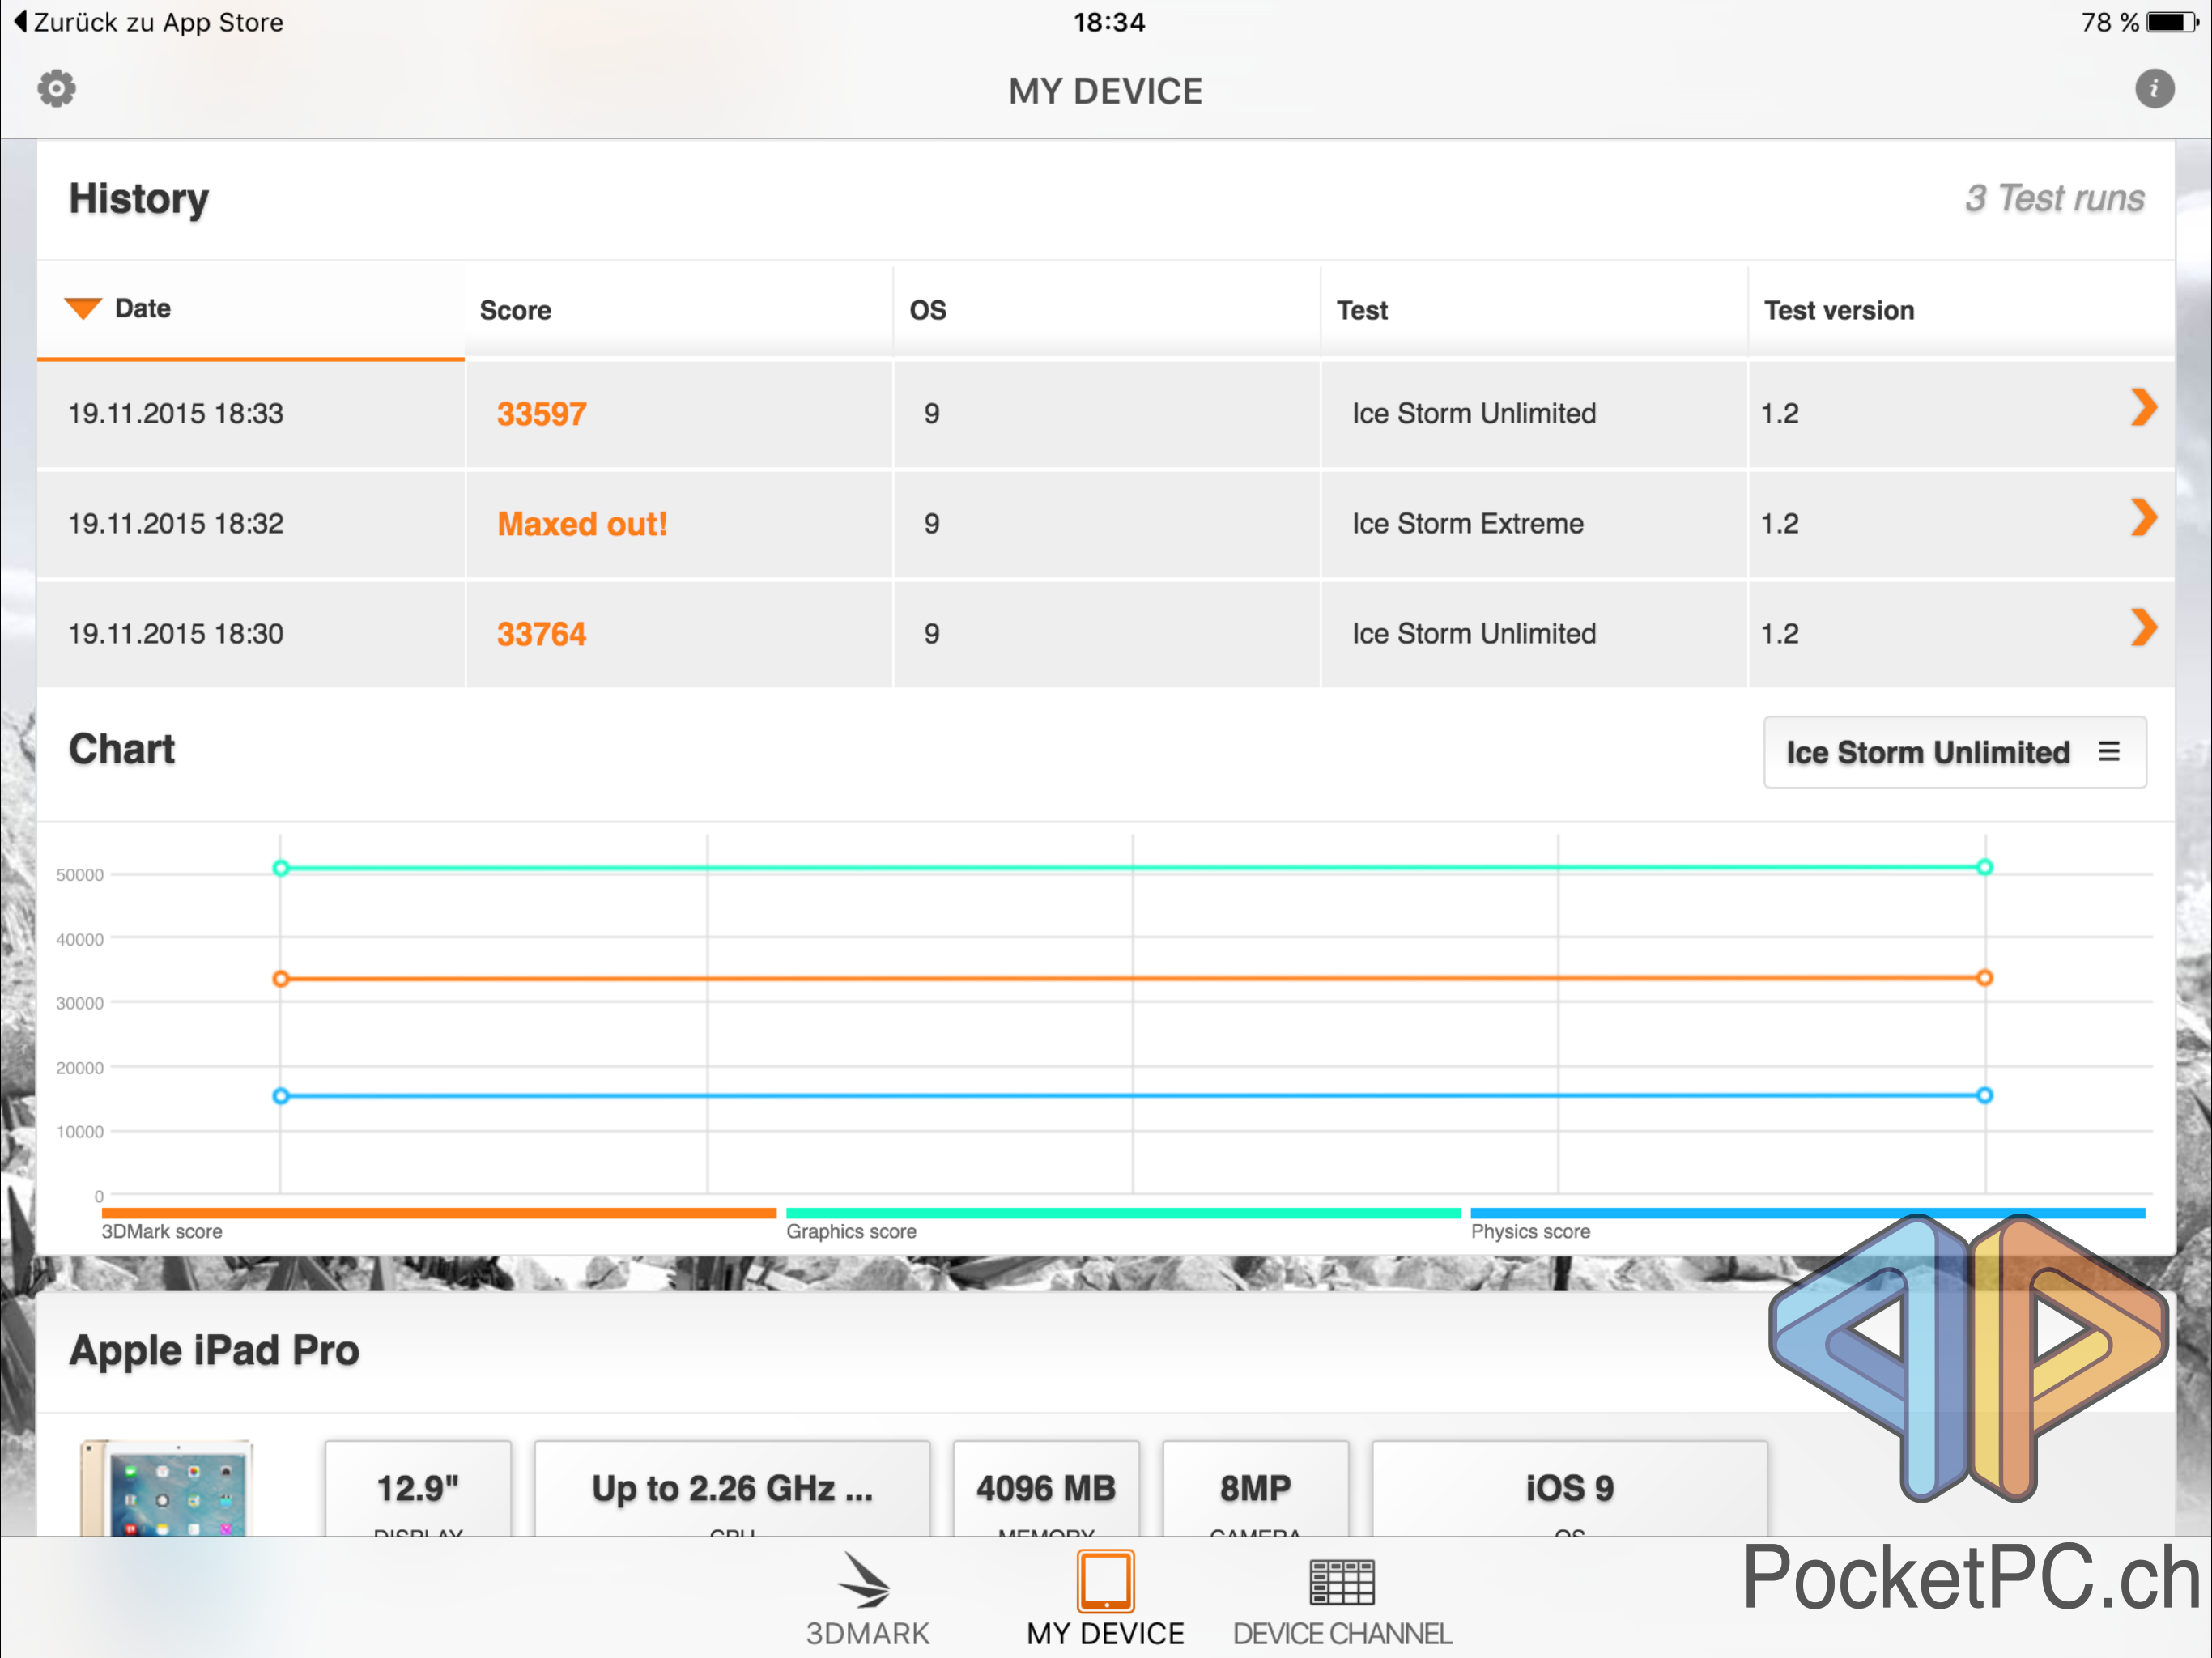The height and width of the screenshot is (1658, 2212).
Task: Tap the 18:34 clock in status bar
Action: (1109, 22)
